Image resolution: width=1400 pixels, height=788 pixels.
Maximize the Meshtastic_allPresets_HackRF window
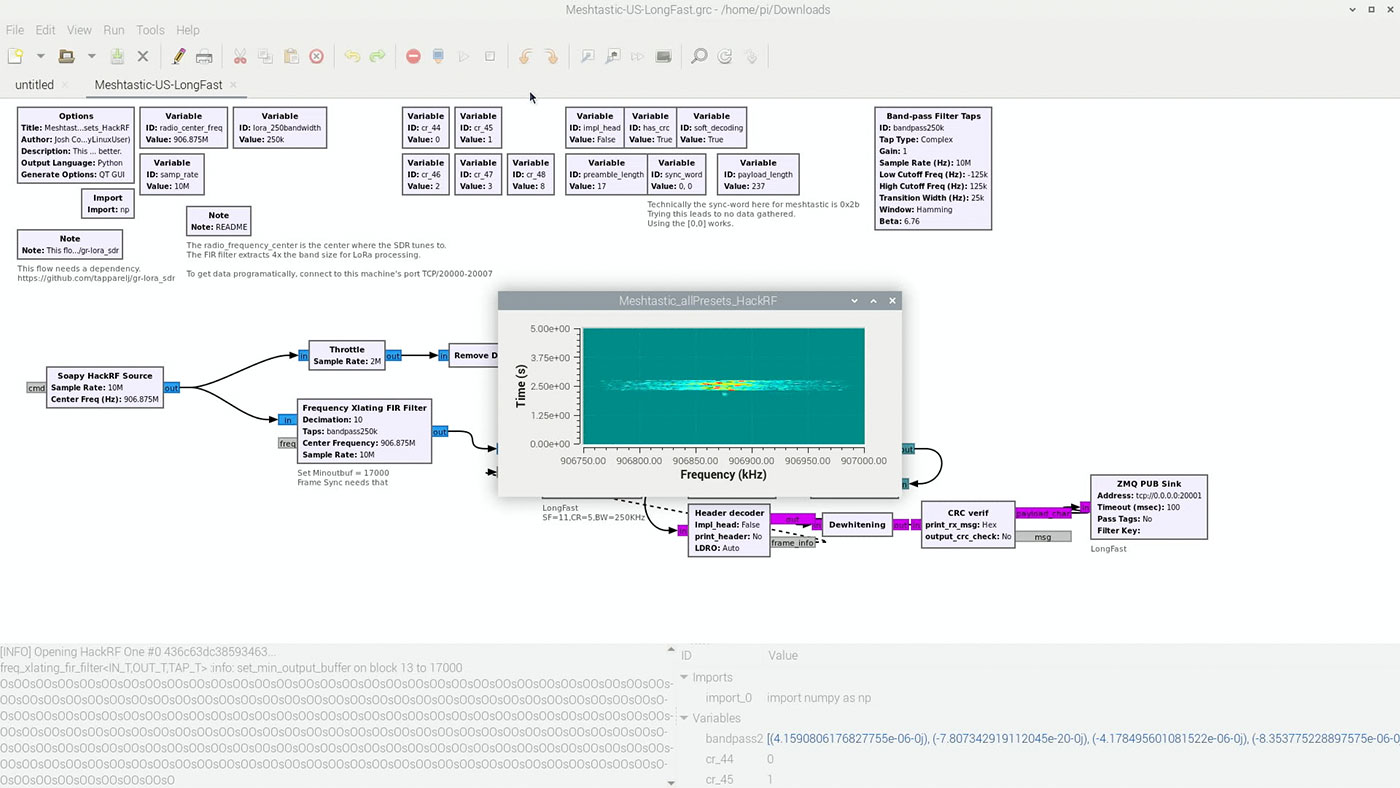874,300
